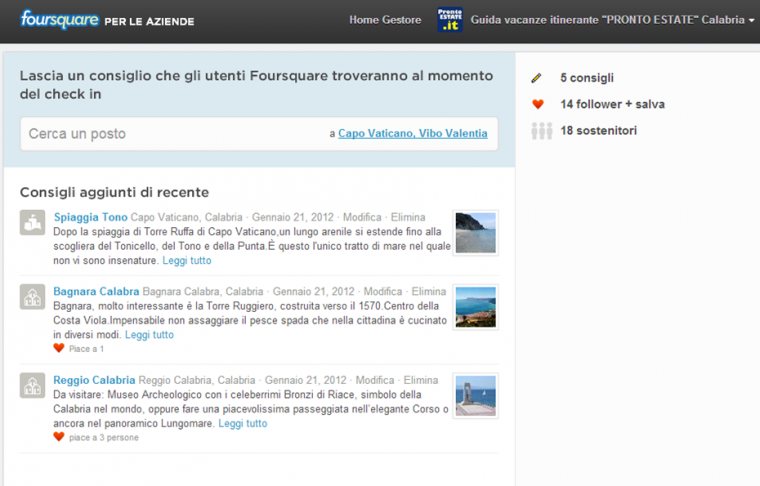Click the Consigli aggiunti di recente heading
The image size is (760, 486).
[x=114, y=192]
